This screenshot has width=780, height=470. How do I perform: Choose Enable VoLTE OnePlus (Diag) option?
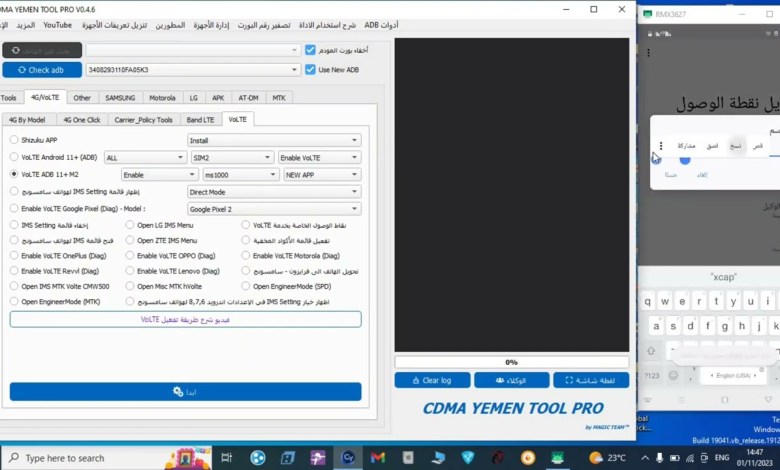[x=14, y=256]
